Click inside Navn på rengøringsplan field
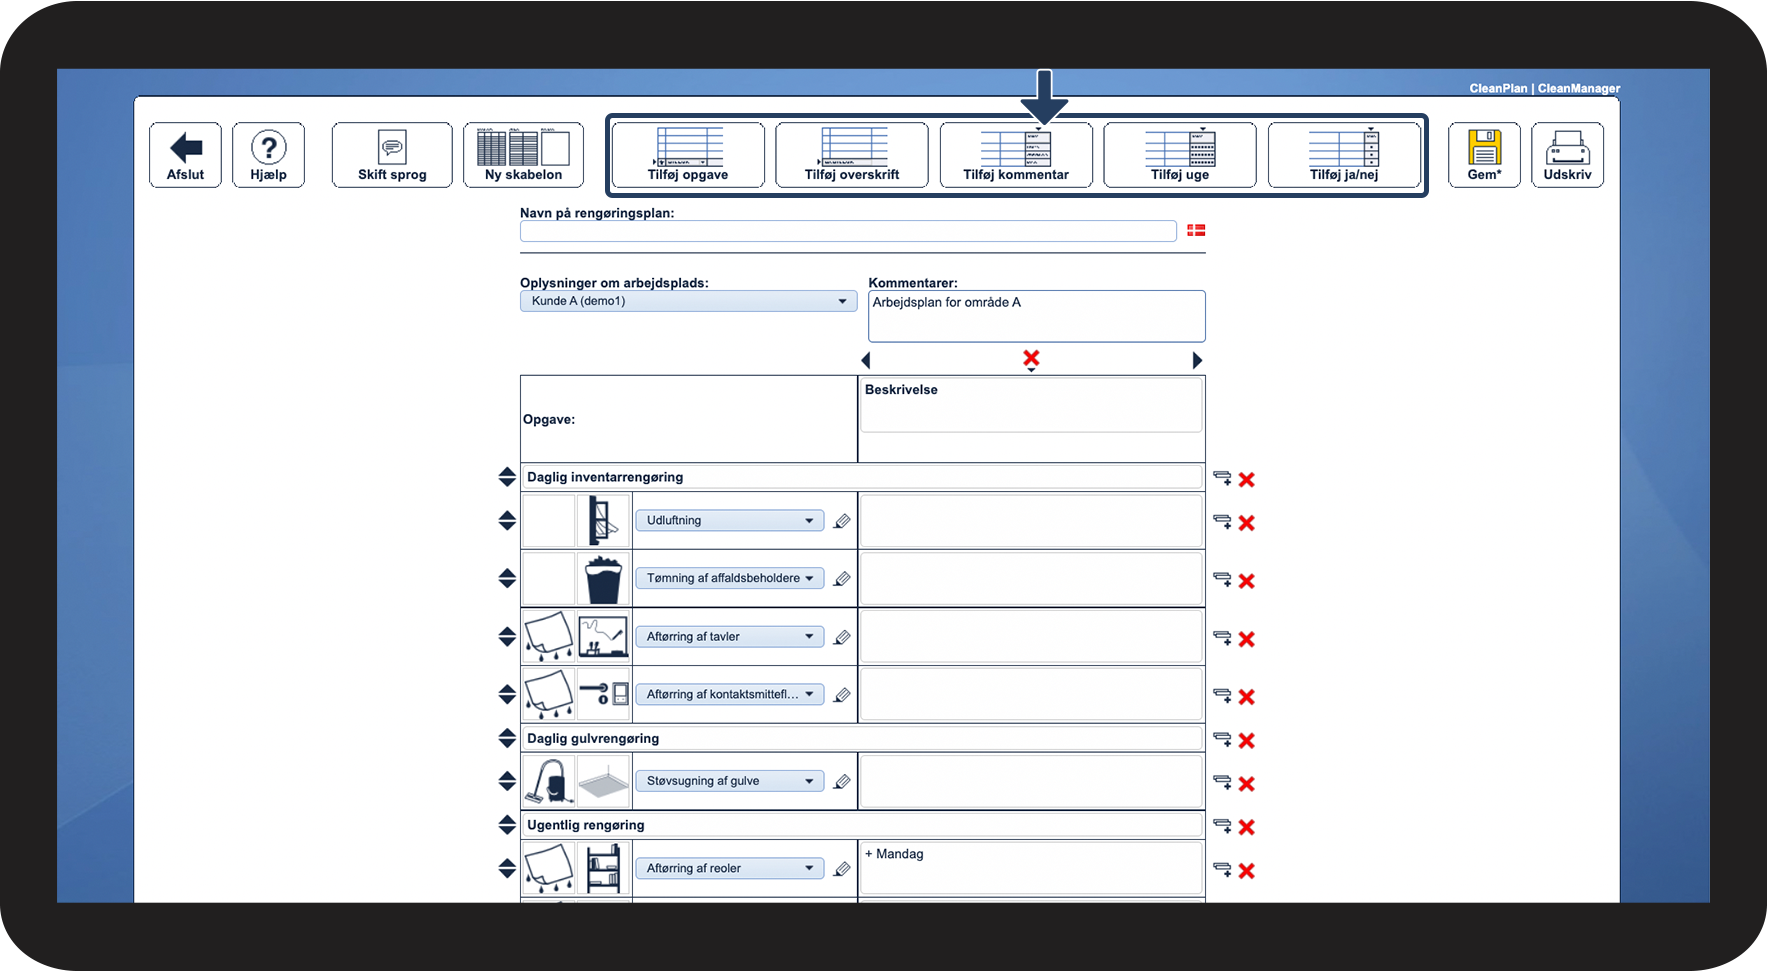The height and width of the screenshot is (971, 1767). (x=848, y=231)
